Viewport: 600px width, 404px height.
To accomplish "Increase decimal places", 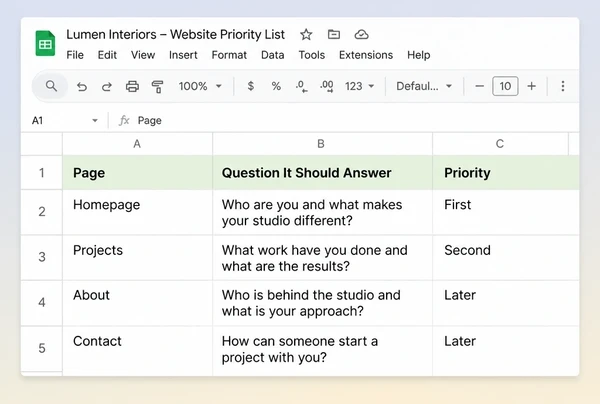I will tap(327, 86).
